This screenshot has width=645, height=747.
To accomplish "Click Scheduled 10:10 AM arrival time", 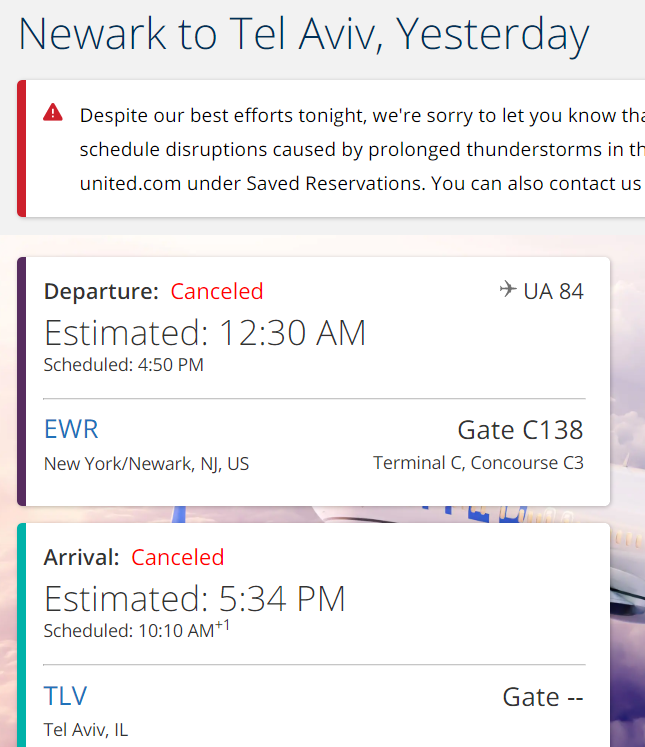I will pyautogui.click(x=137, y=629).
